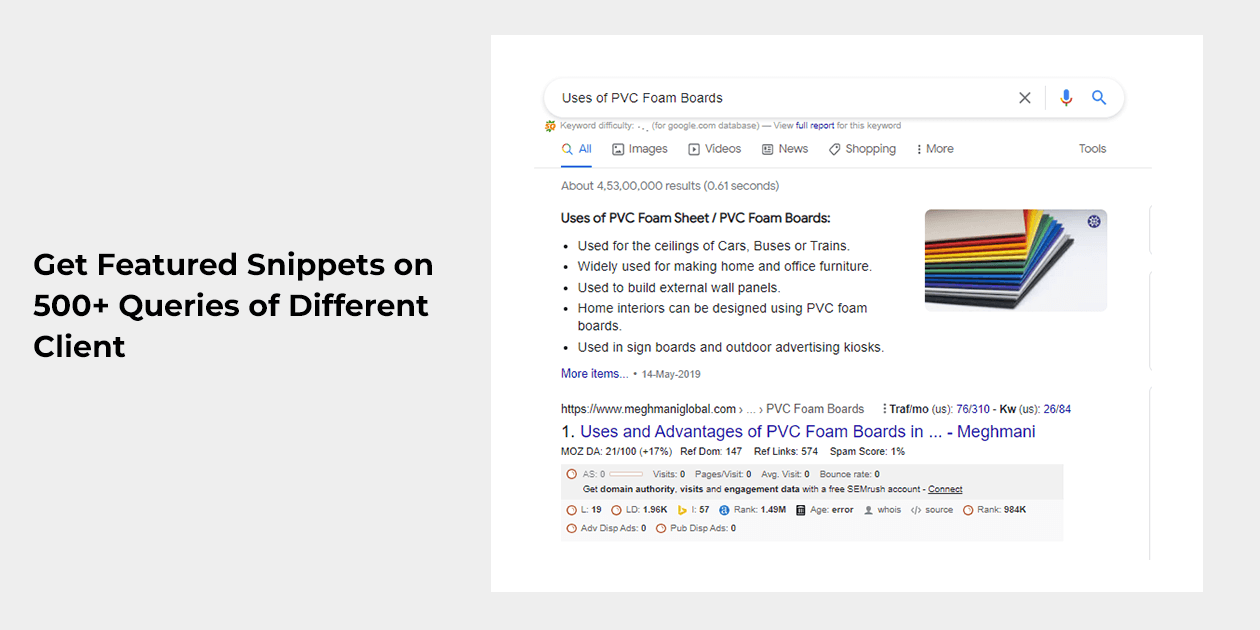
Task: Click the Alexa Rank icon
Action: (724, 510)
